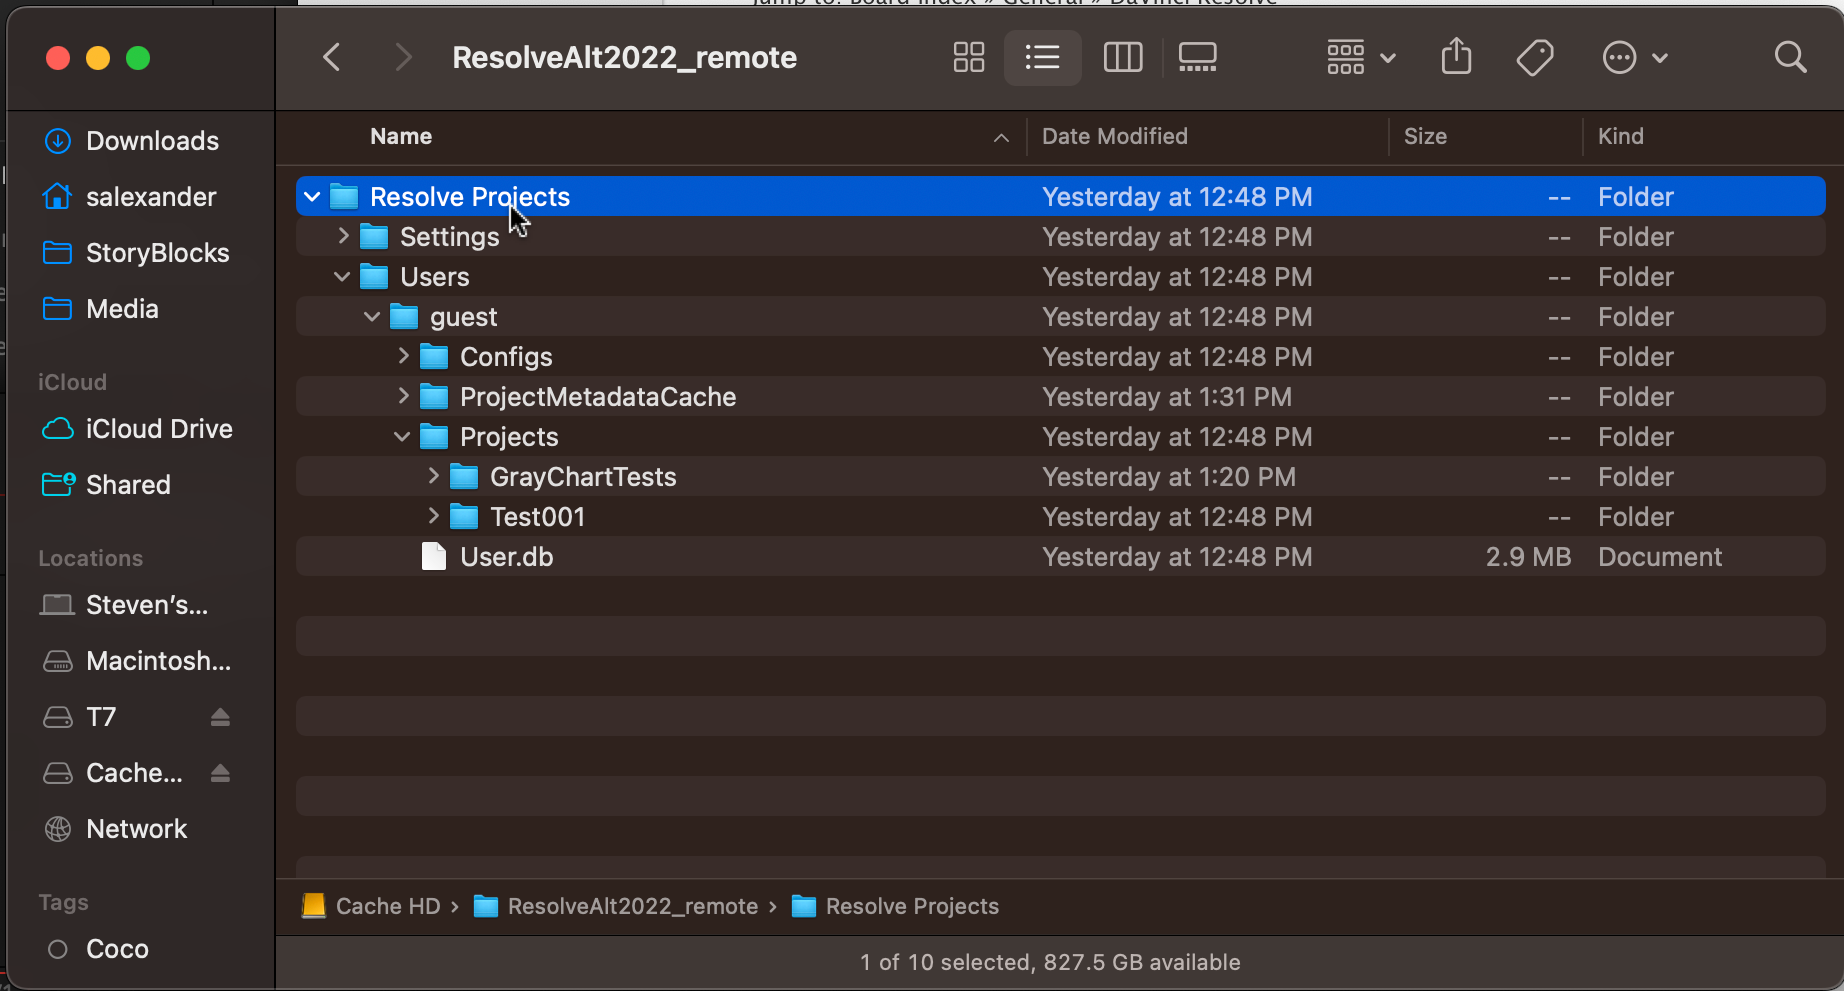Select the Test001 folder name
This screenshot has width=1844, height=991.
(x=537, y=517)
